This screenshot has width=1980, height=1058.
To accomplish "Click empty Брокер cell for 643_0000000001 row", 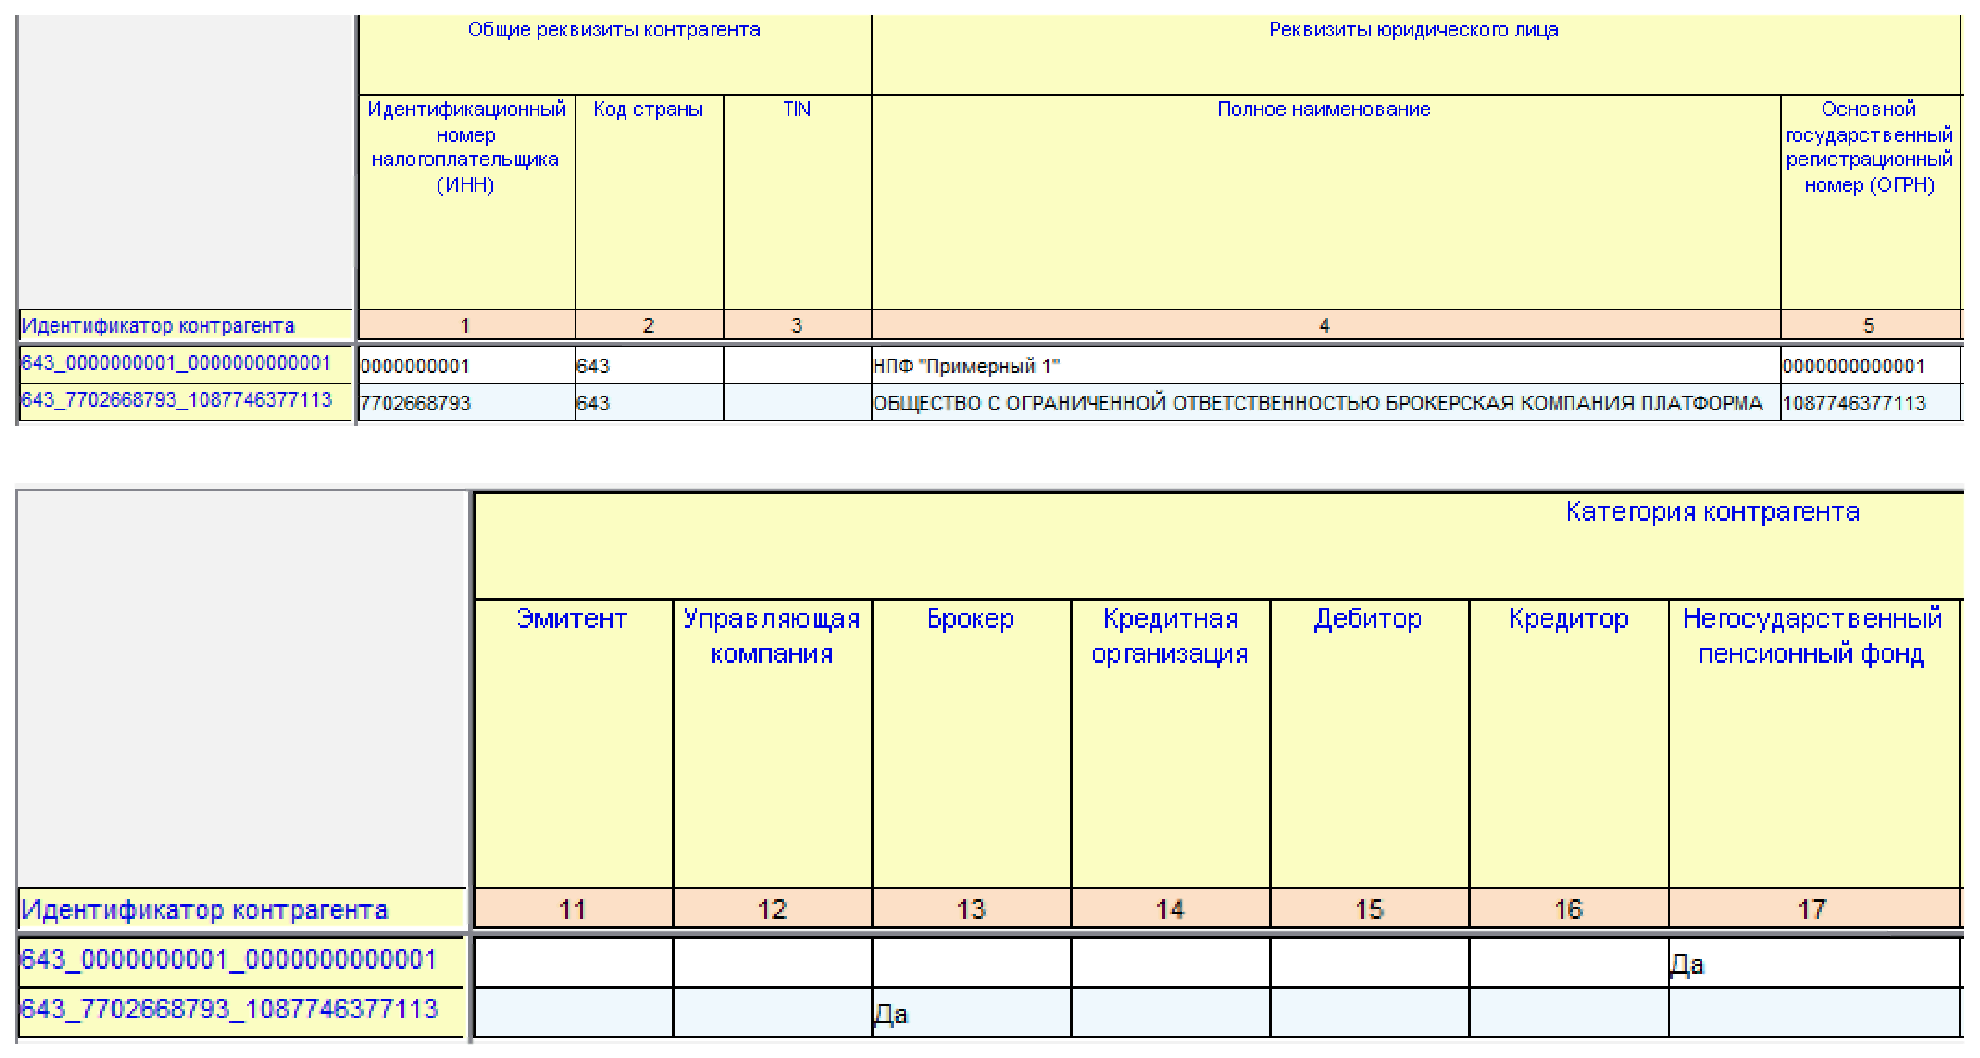I will click(x=971, y=962).
